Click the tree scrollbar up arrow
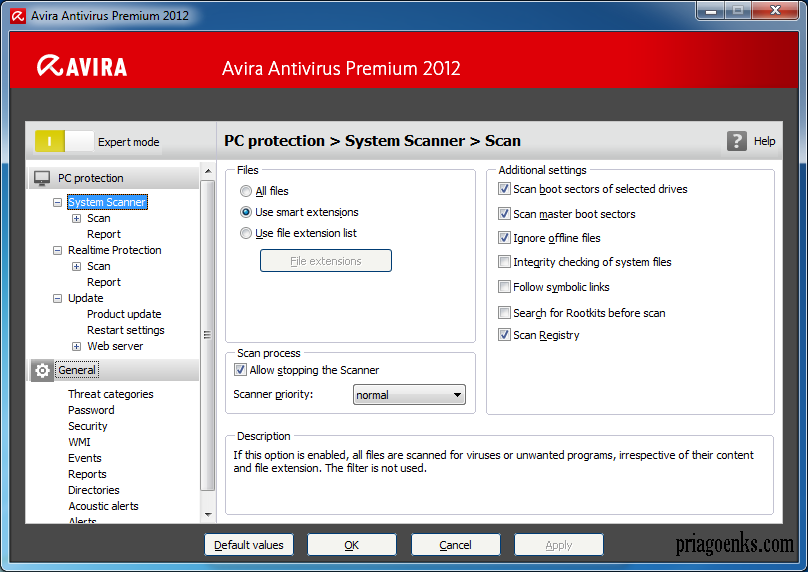 click(x=208, y=171)
